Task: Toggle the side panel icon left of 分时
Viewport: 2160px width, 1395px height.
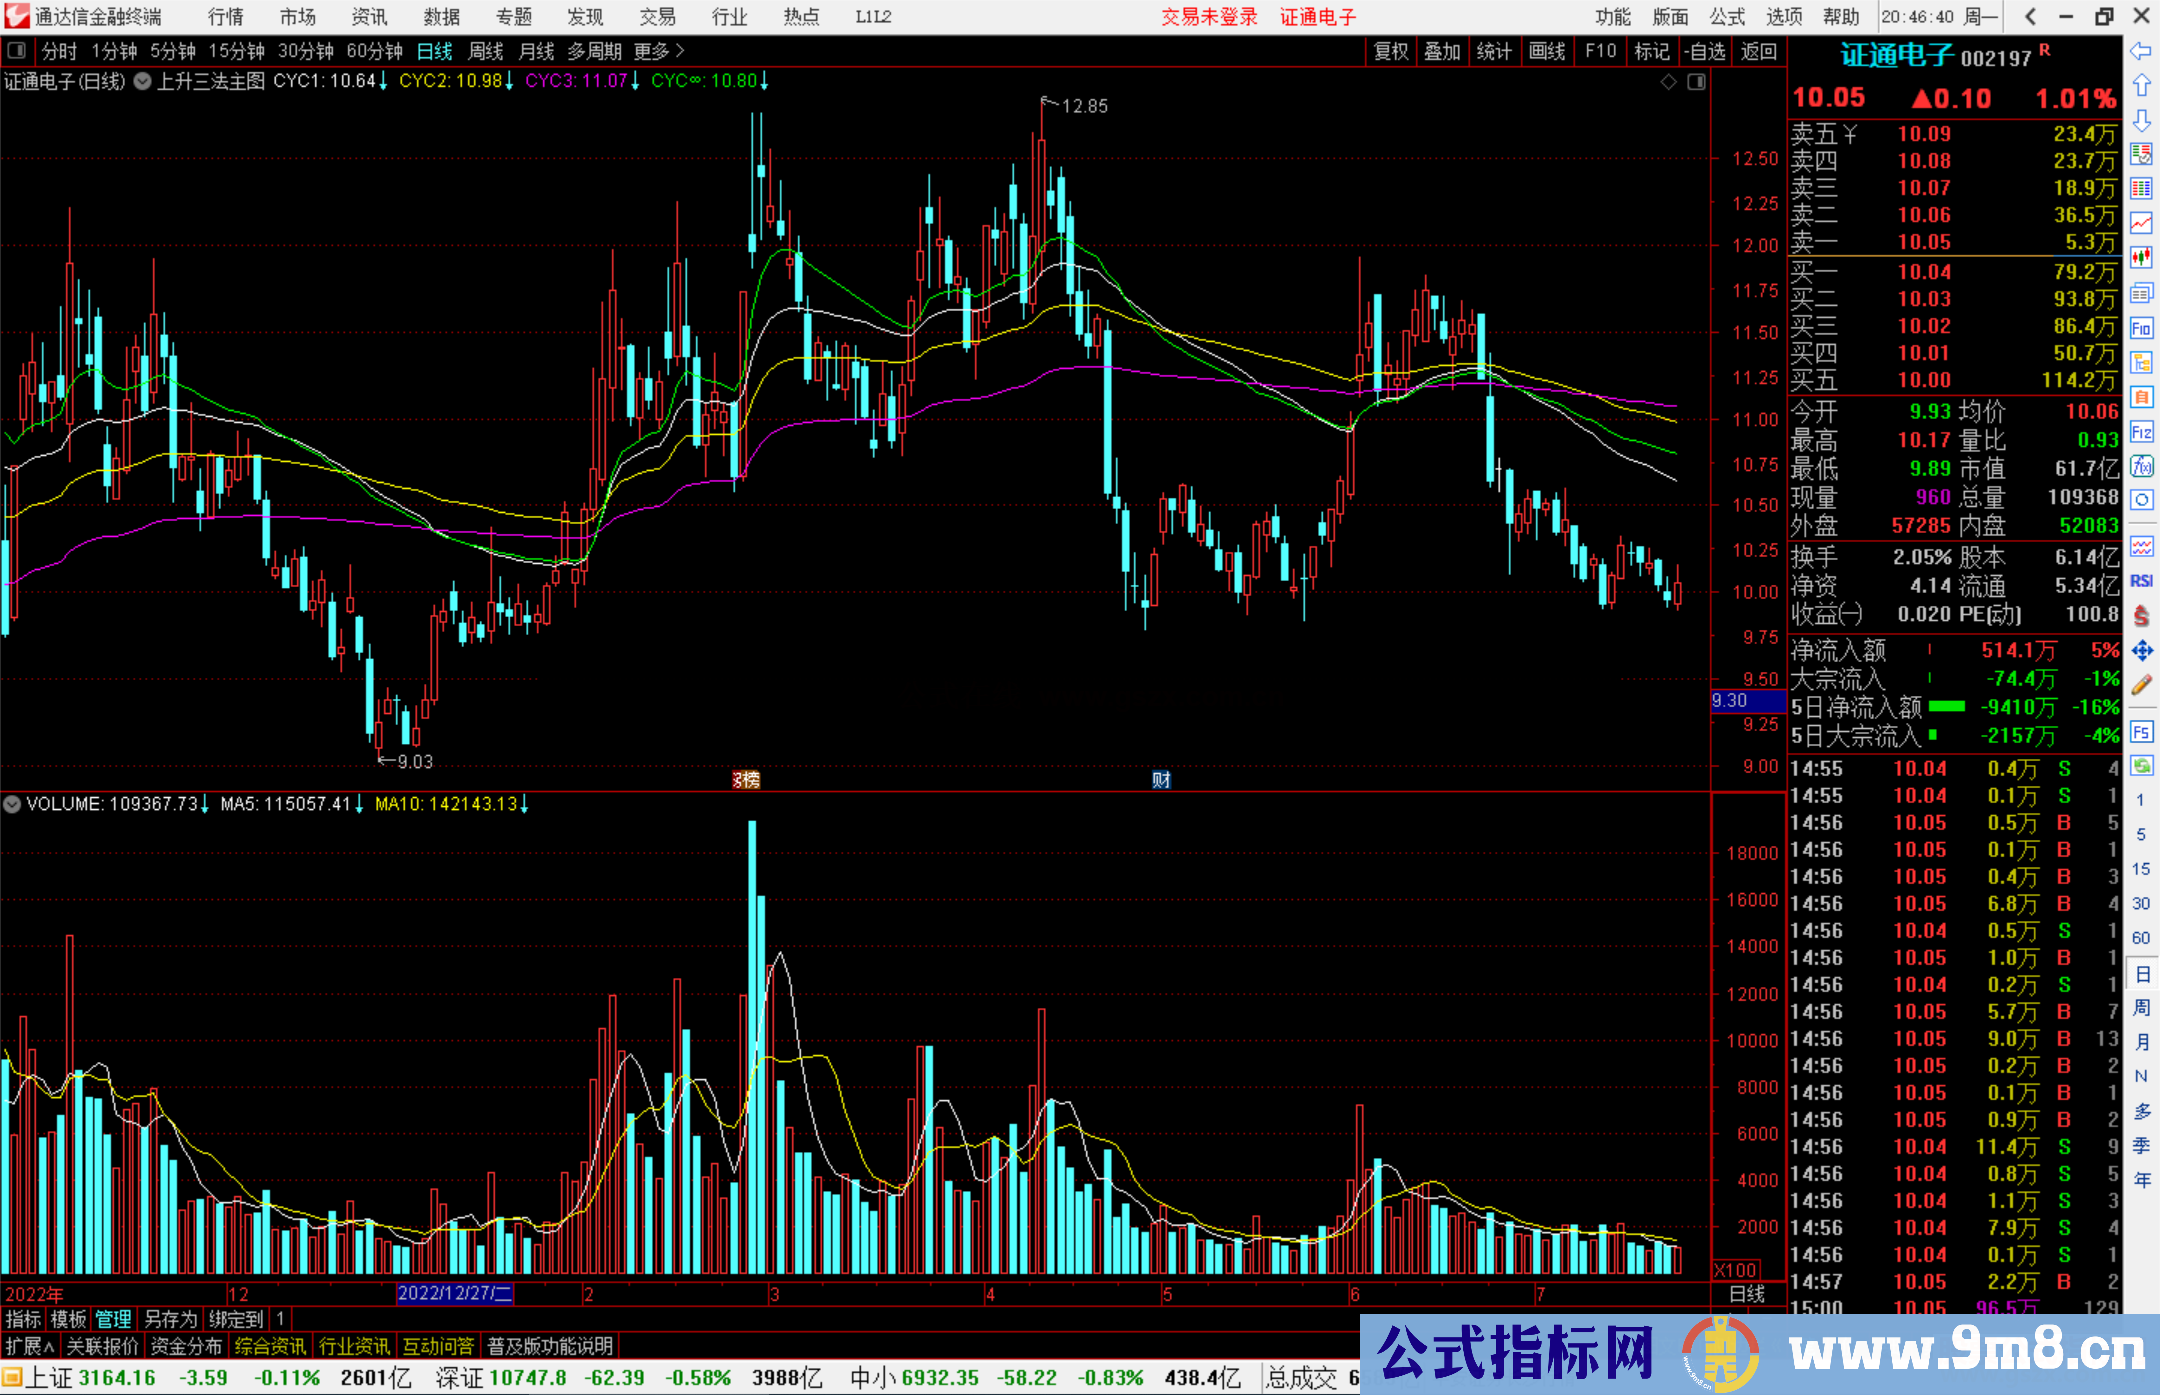Action: (17, 51)
